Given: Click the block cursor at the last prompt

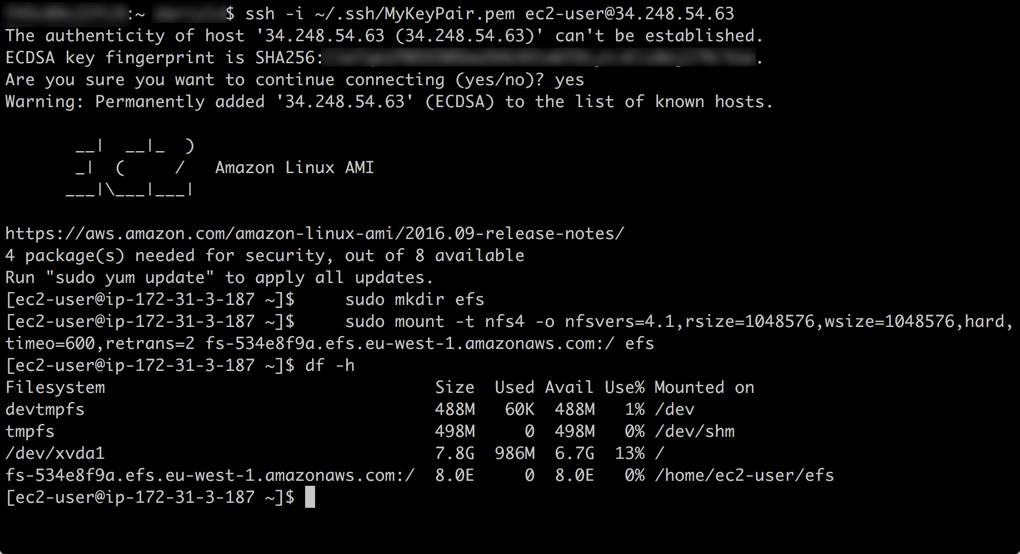Looking at the screenshot, I should click(310, 497).
